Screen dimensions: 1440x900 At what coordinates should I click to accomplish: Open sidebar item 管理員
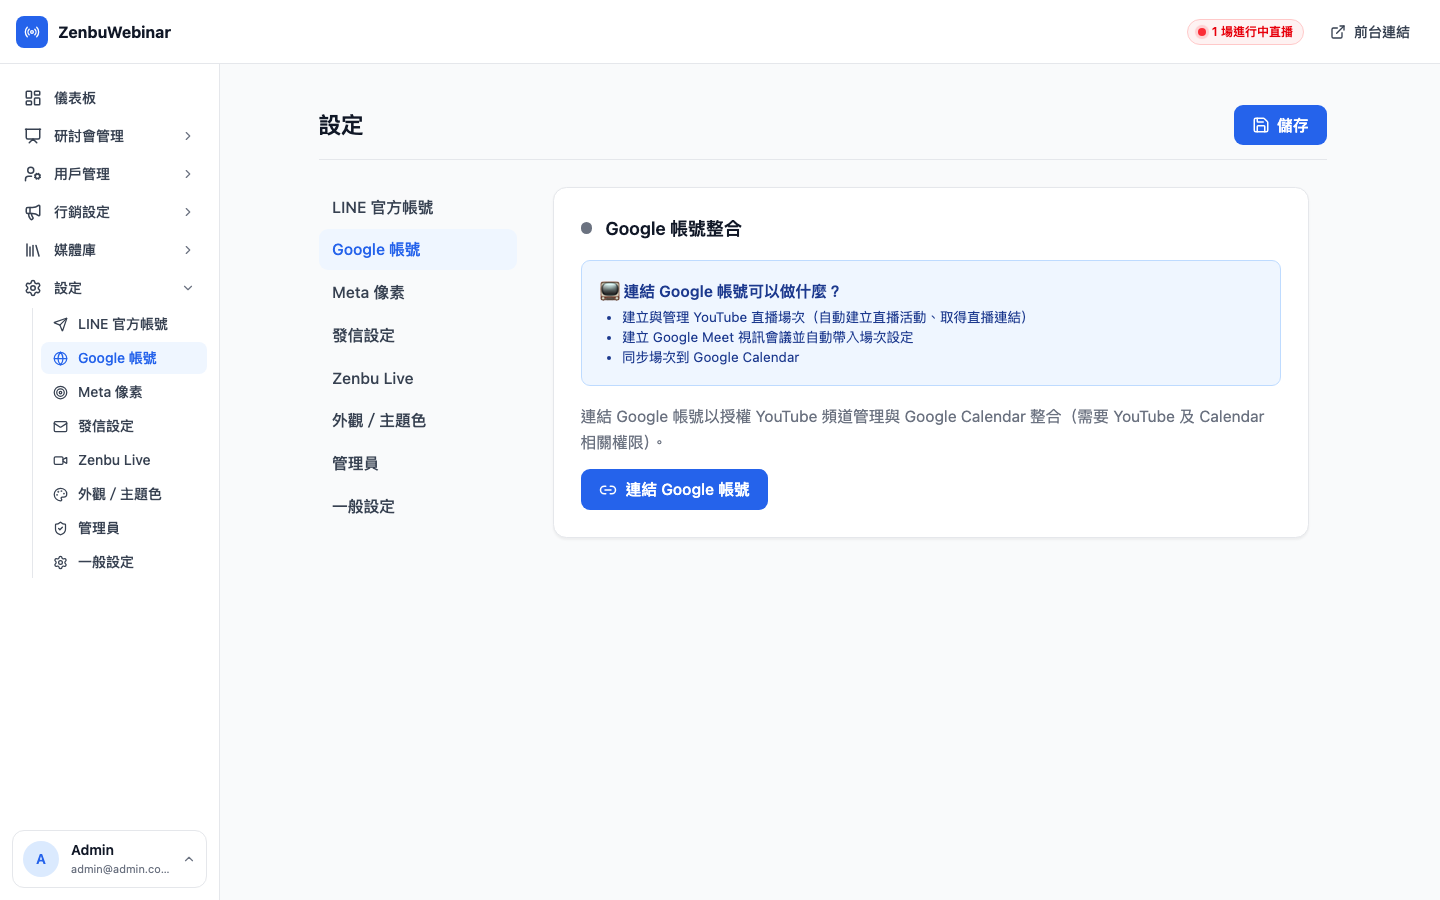click(124, 528)
